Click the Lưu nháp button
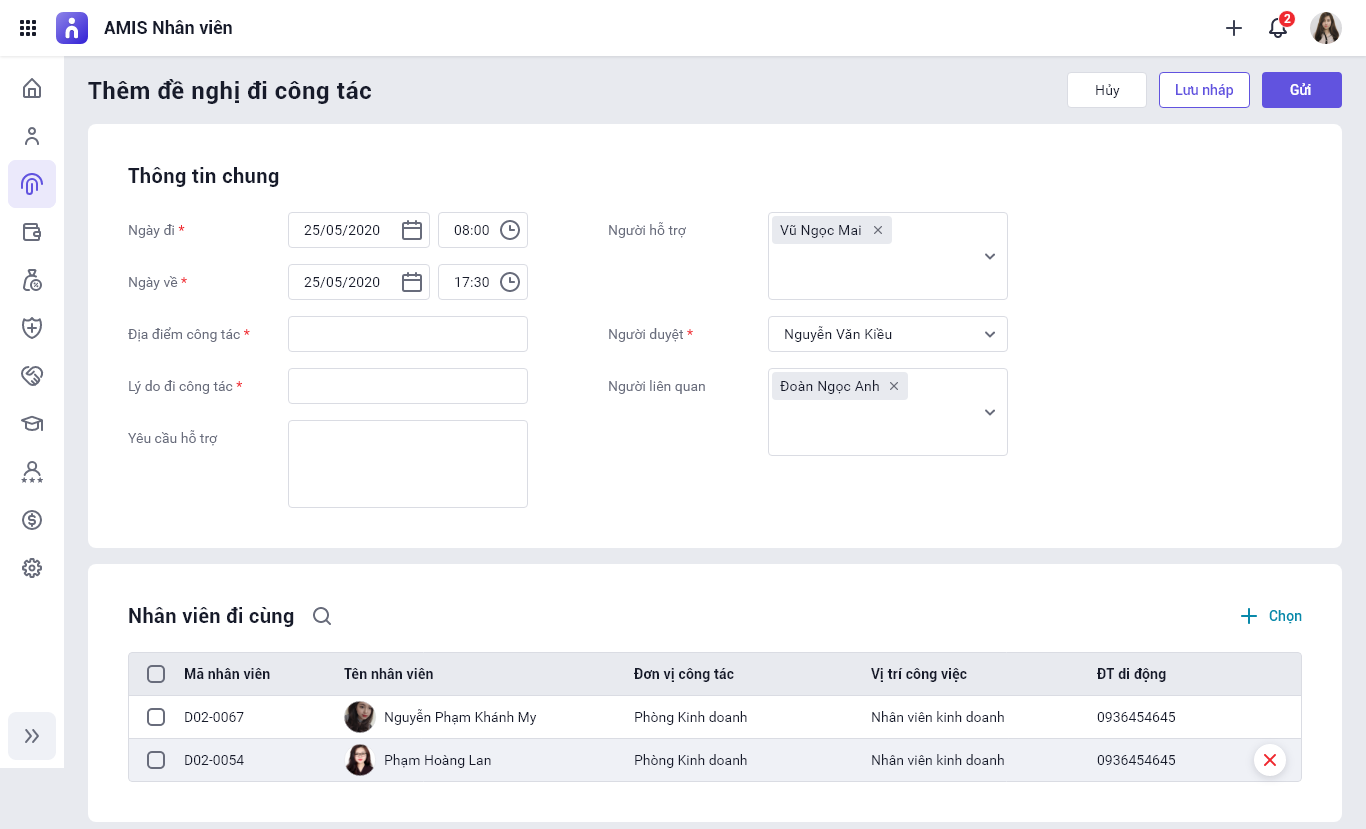 pos(1204,90)
